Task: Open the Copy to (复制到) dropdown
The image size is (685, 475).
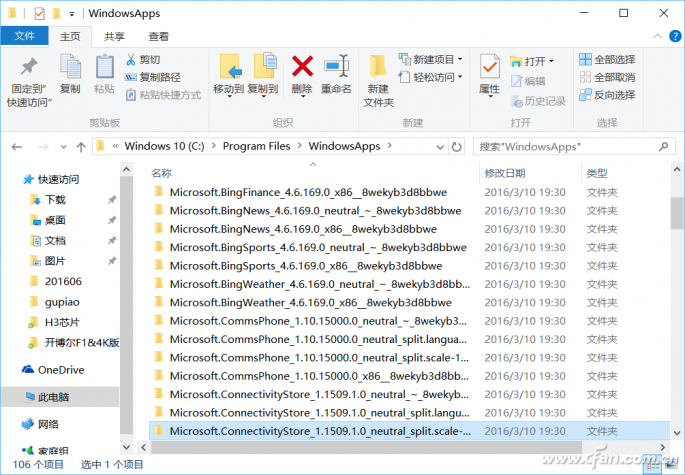Action: click(263, 95)
